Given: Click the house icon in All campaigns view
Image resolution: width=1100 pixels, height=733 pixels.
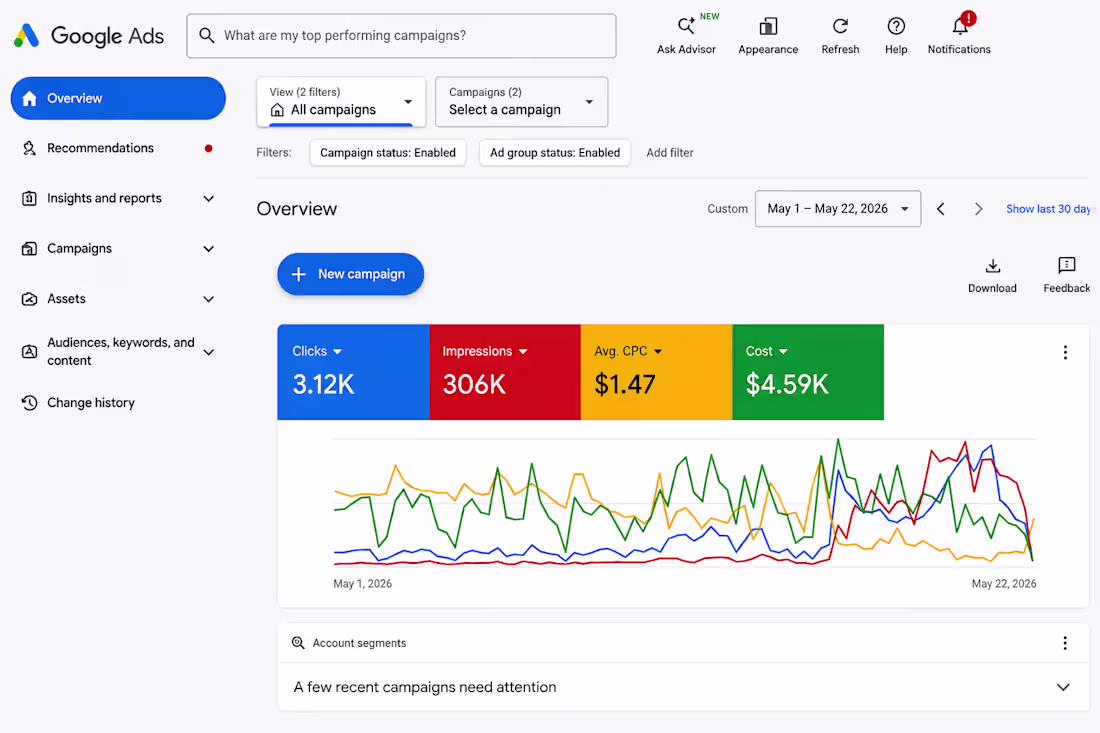Looking at the screenshot, I should [x=277, y=110].
